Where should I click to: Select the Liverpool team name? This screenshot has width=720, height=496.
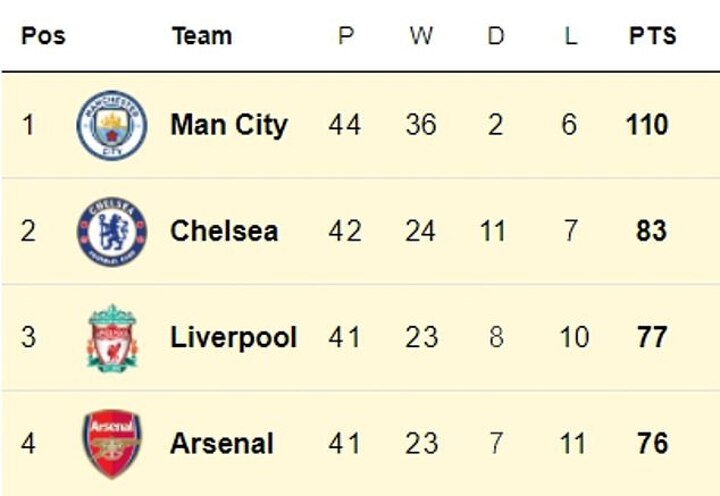(x=234, y=337)
